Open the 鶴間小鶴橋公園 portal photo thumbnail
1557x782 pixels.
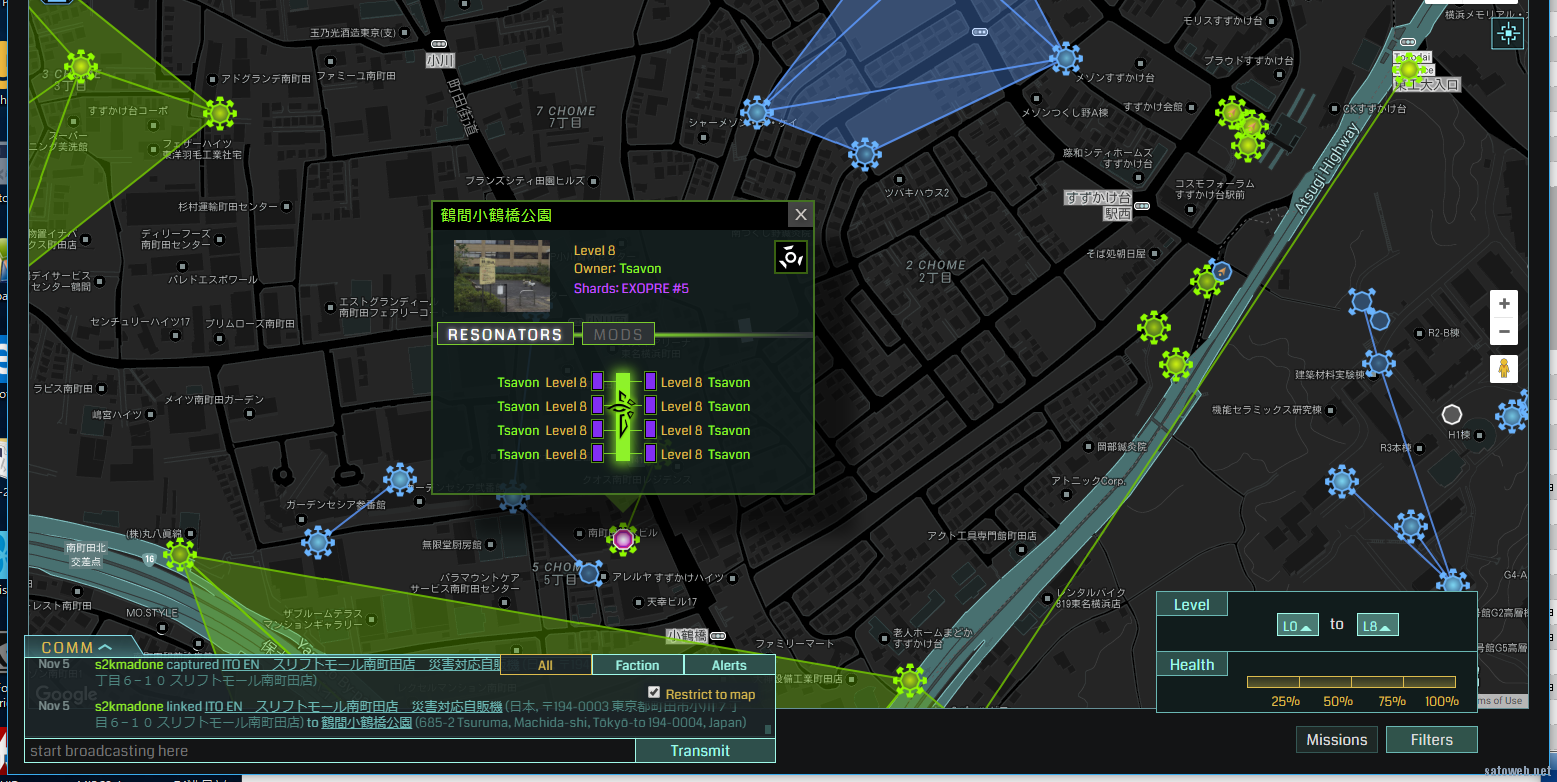[502, 276]
